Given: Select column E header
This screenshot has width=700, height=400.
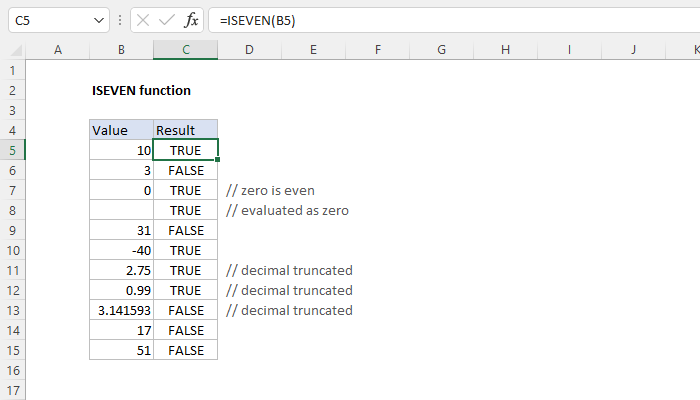Looking at the screenshot, I should pos(313,50).
